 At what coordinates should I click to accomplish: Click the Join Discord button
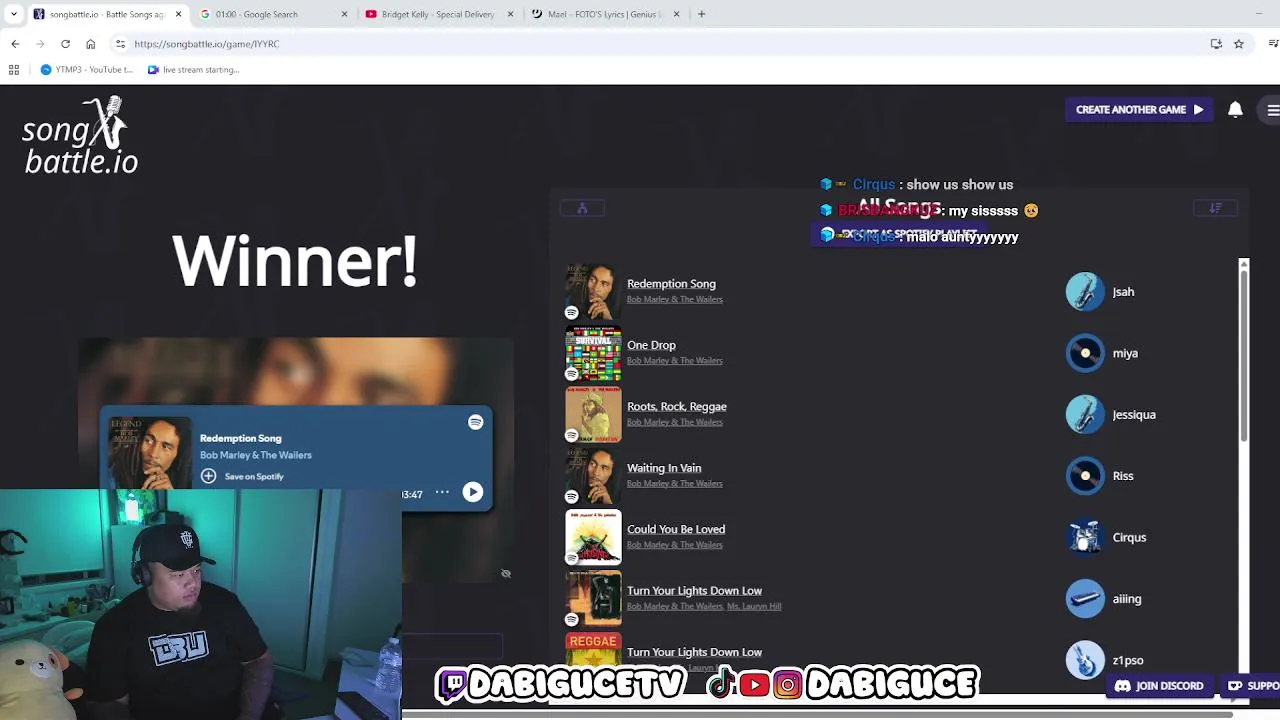coord(1159,686)
